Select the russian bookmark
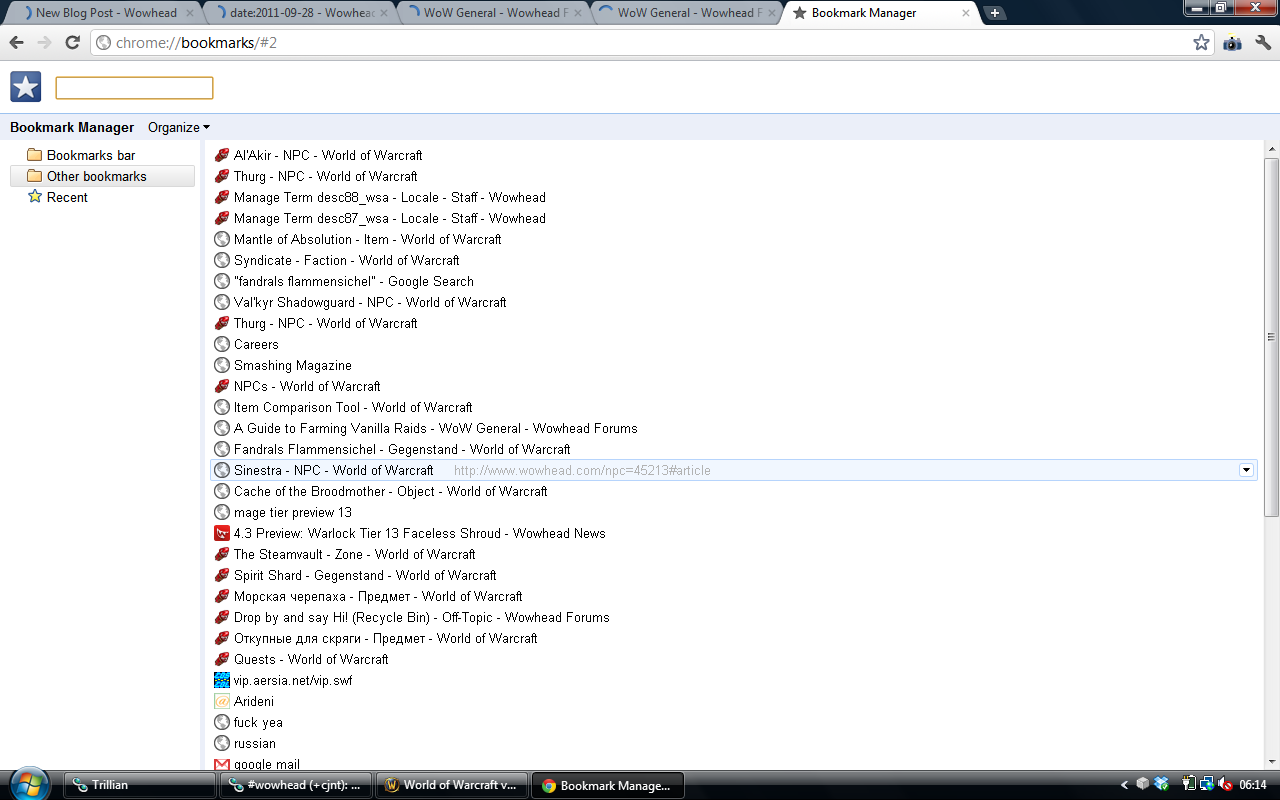Image resolution: width=1280 pixels, height=800 pixels. [x=734, y=743]
